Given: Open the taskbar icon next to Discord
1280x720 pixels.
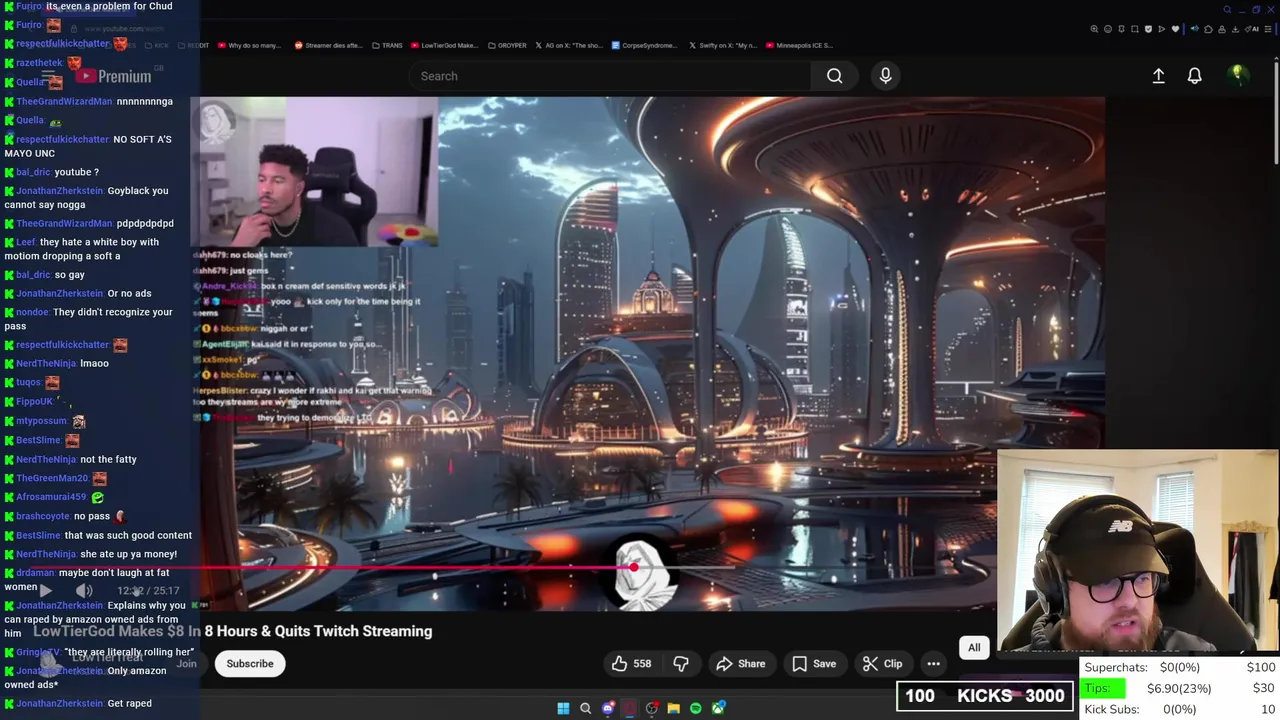Looking at the screenshot, I should 629,708.
